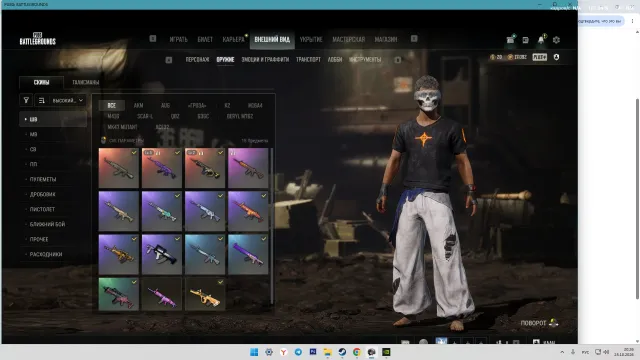The height and width of the screenshot is (360, 640).
Task: Filter skins by MK47 MUTANT
Action: point(122,127)
